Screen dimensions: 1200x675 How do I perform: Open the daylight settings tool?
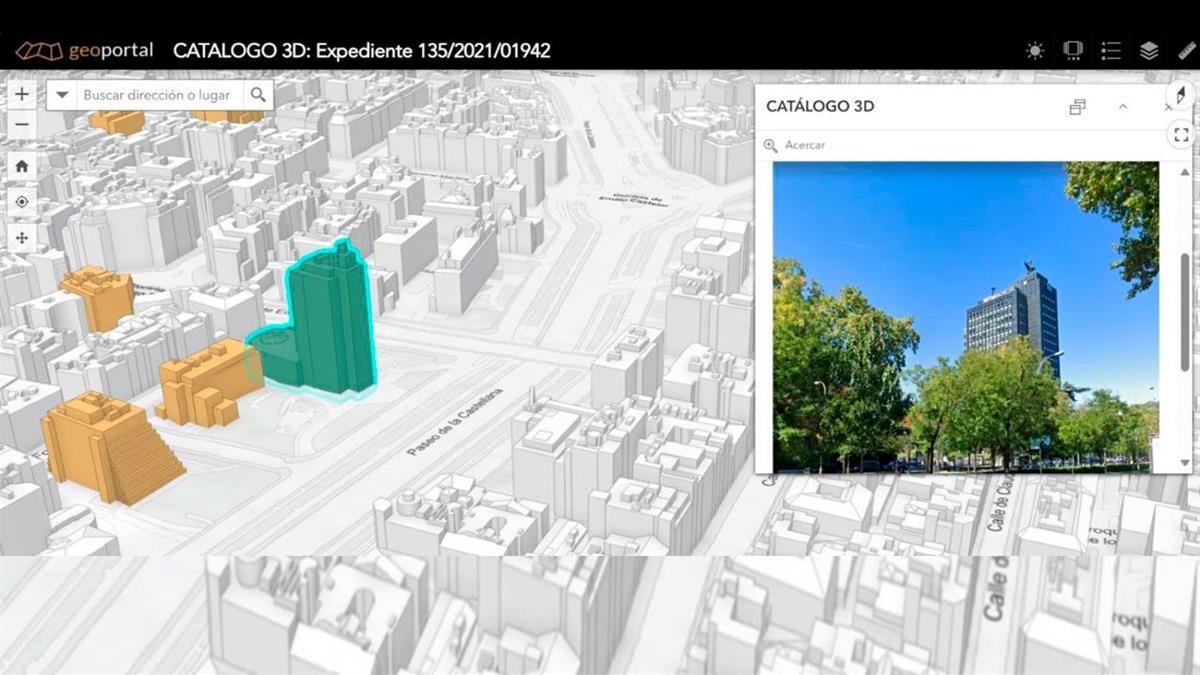tap(1034, 50)
